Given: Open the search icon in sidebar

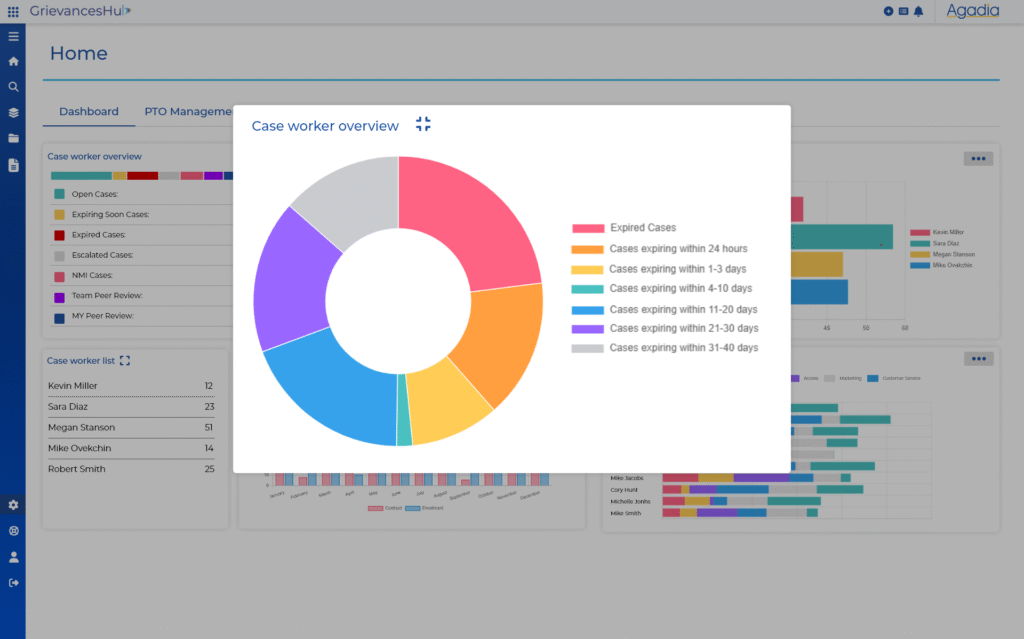Looking at the screenshot, I should pos(13,87).
